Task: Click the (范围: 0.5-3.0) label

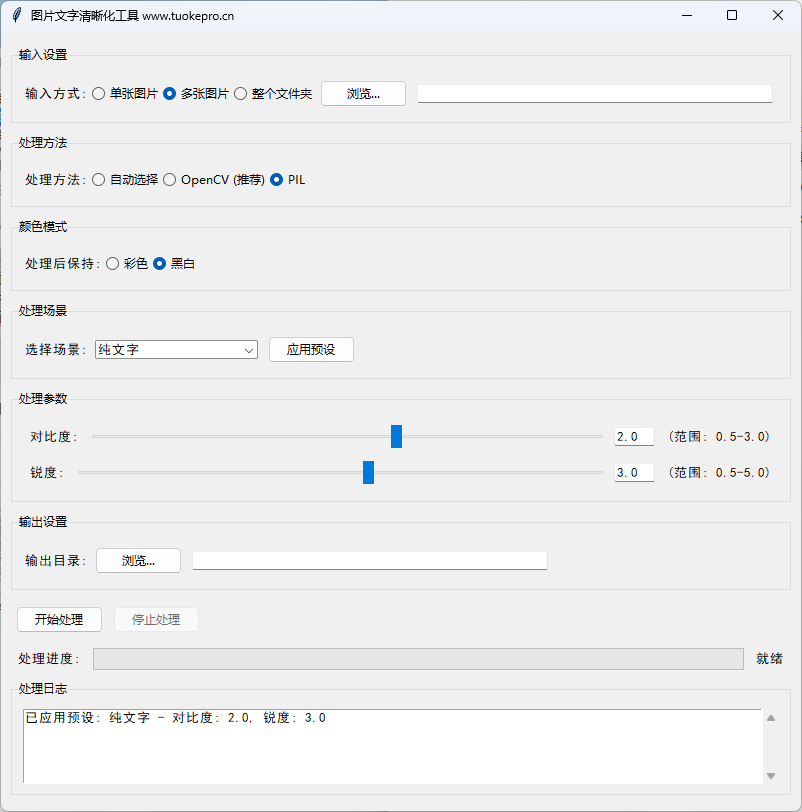Action: [x=719, y=437]
